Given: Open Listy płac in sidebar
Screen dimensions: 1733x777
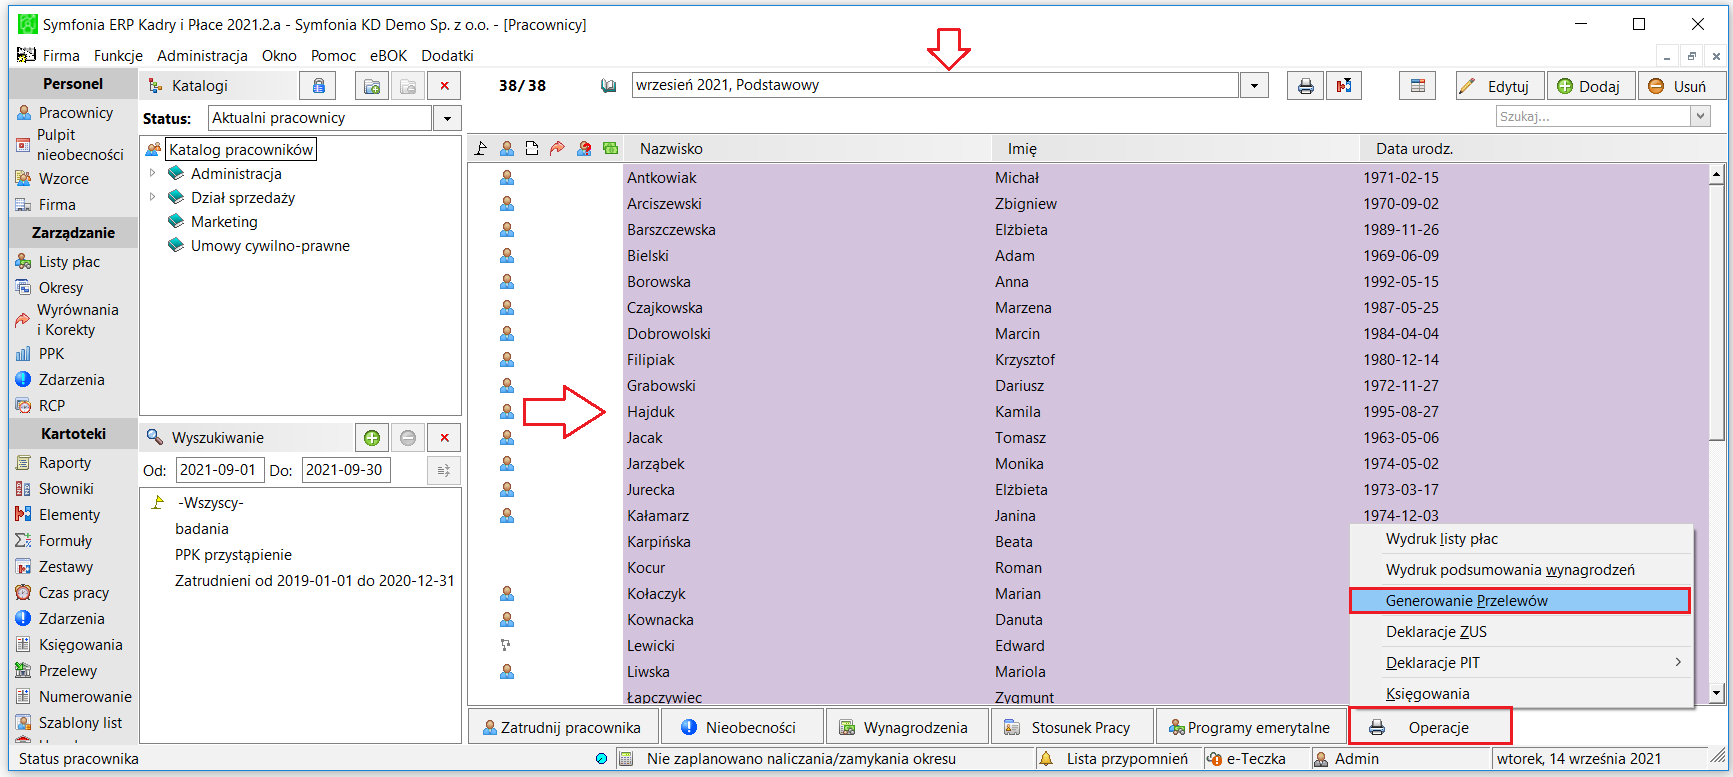Looking at the screenshot, I should pos(69,262).
